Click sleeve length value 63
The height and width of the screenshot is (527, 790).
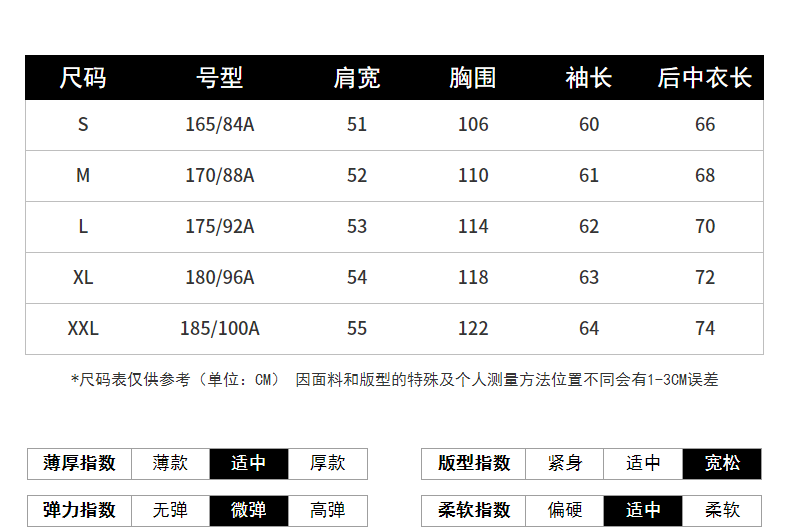tap(588, 277)
